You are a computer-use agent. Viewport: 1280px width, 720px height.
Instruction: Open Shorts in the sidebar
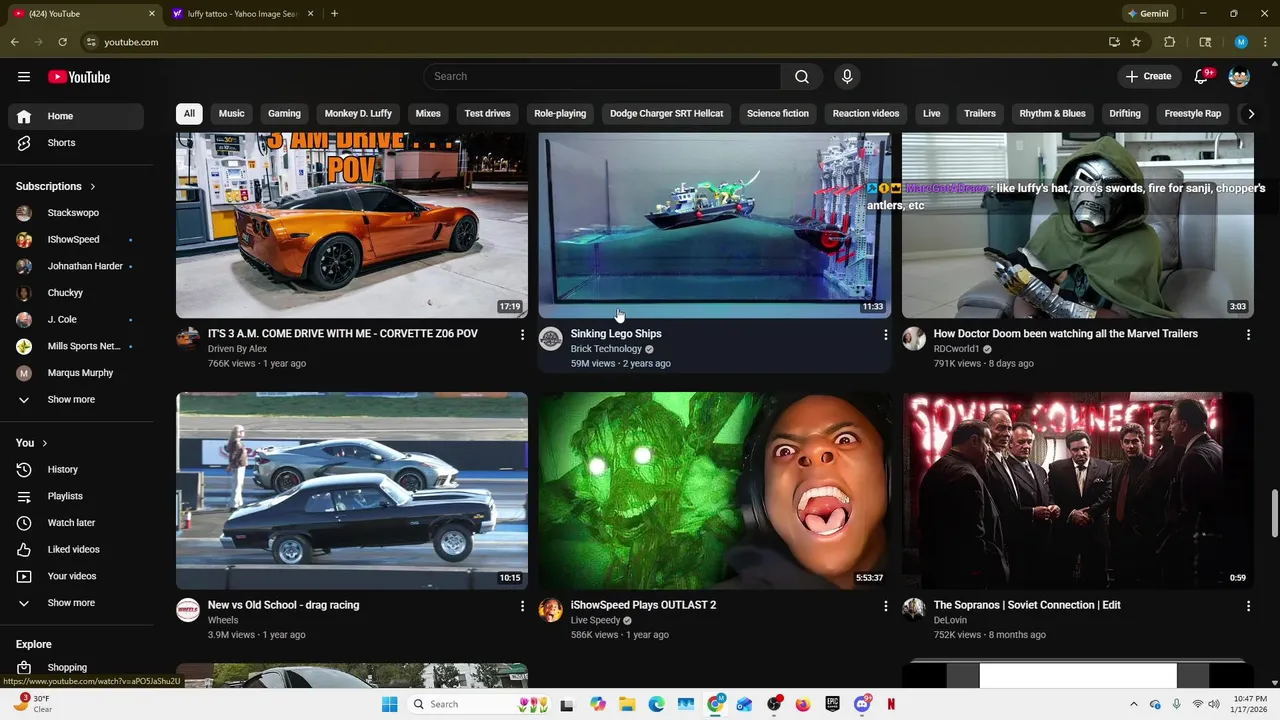tap(76, 143)
